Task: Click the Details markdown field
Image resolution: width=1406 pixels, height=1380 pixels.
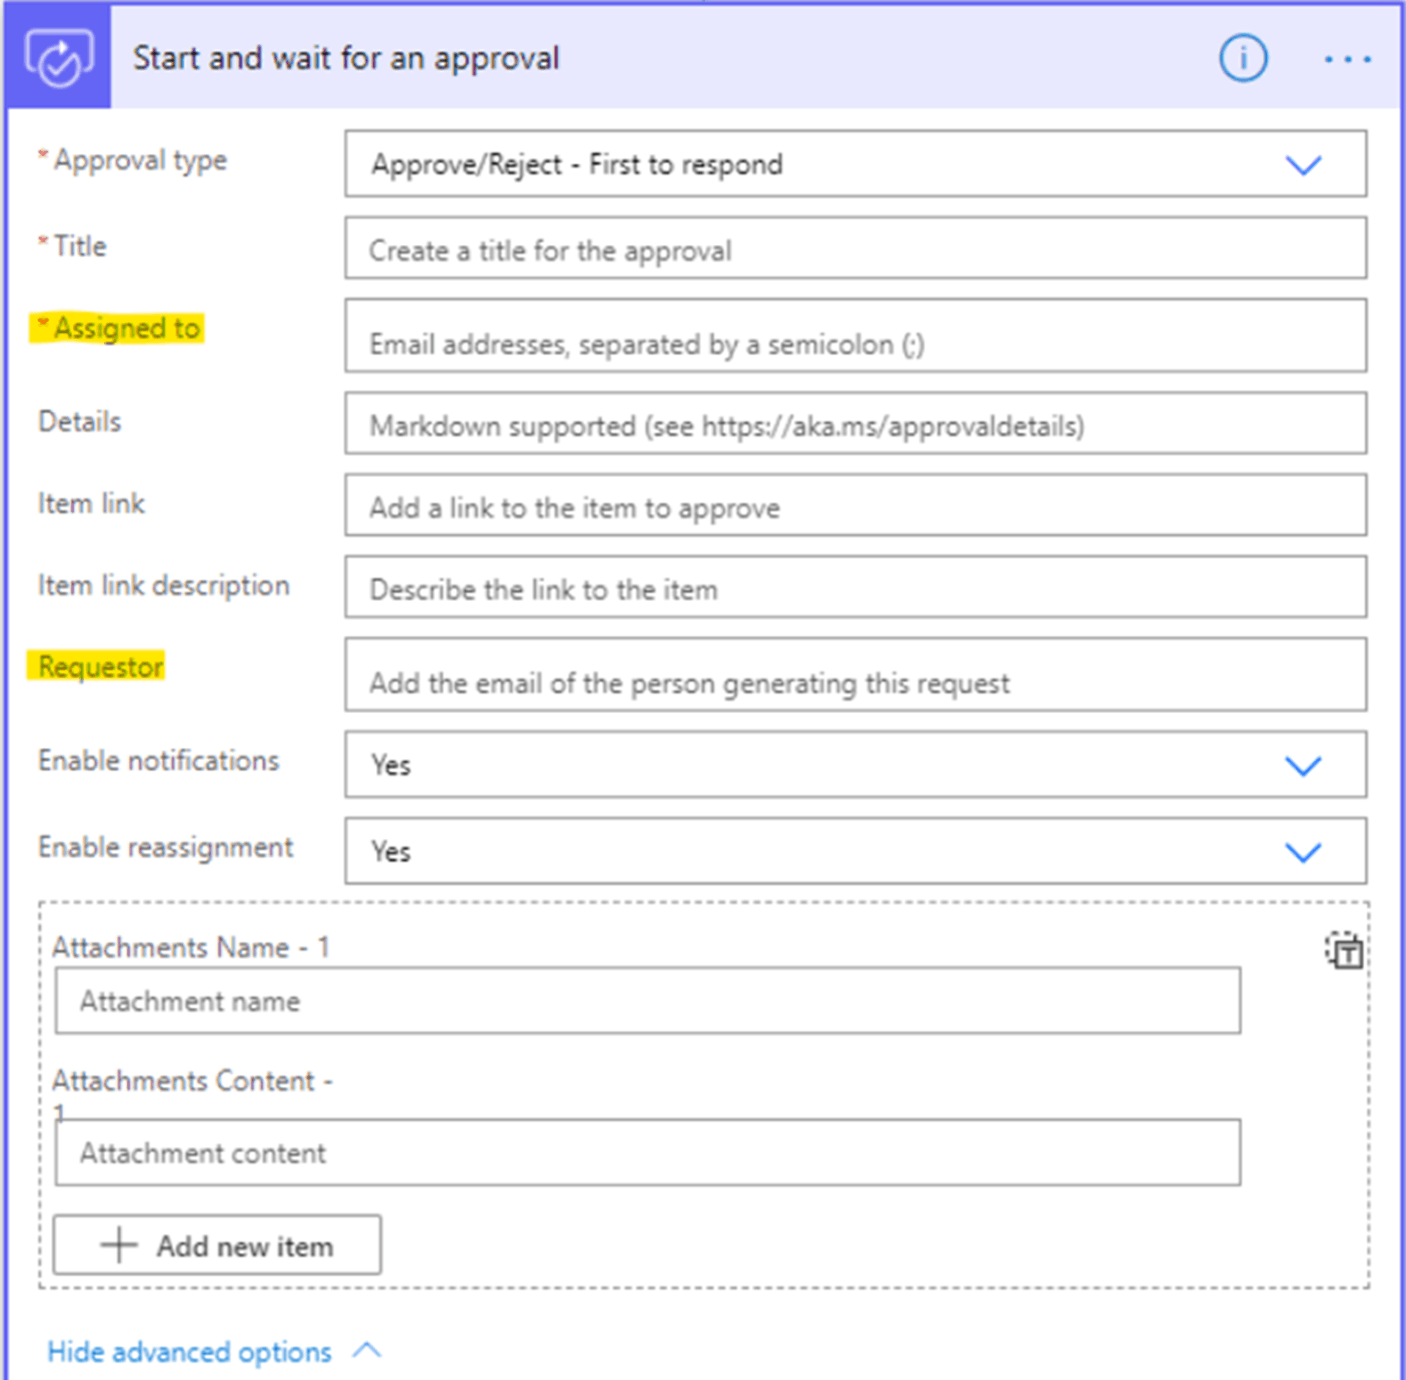Action: [855, 424]
